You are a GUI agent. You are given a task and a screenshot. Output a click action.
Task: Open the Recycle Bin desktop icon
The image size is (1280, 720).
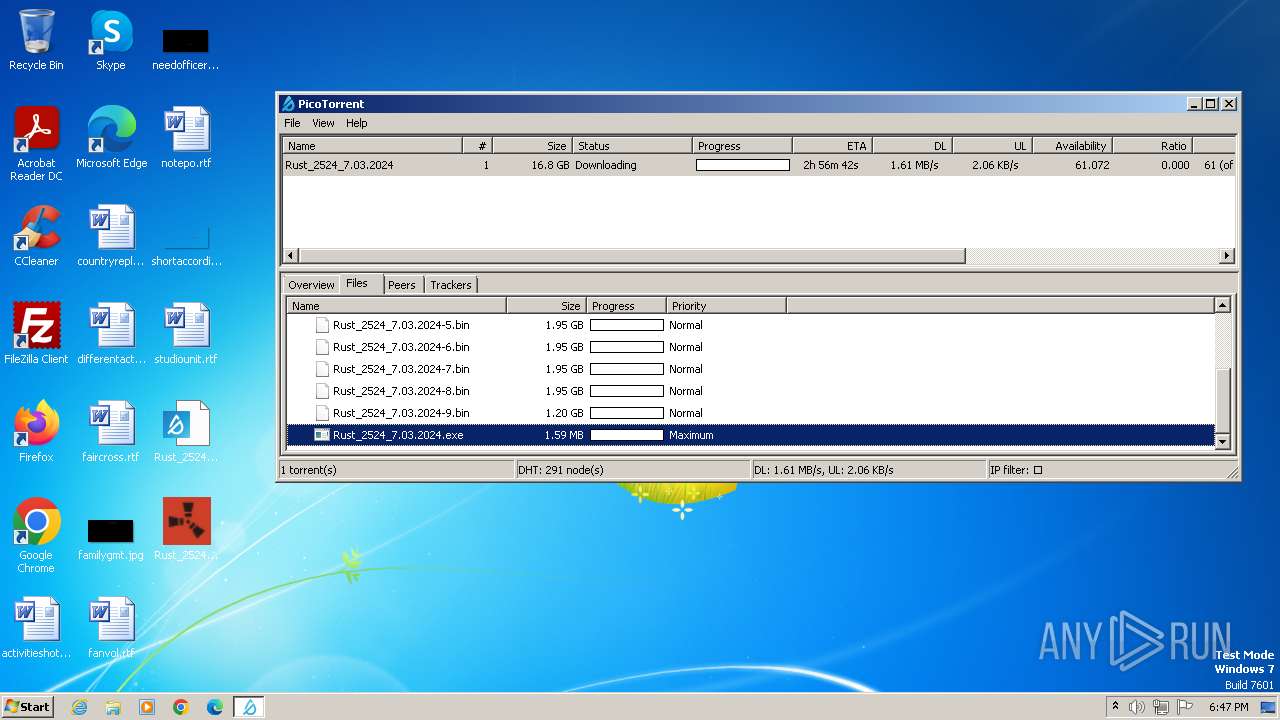tap(36, 40)
